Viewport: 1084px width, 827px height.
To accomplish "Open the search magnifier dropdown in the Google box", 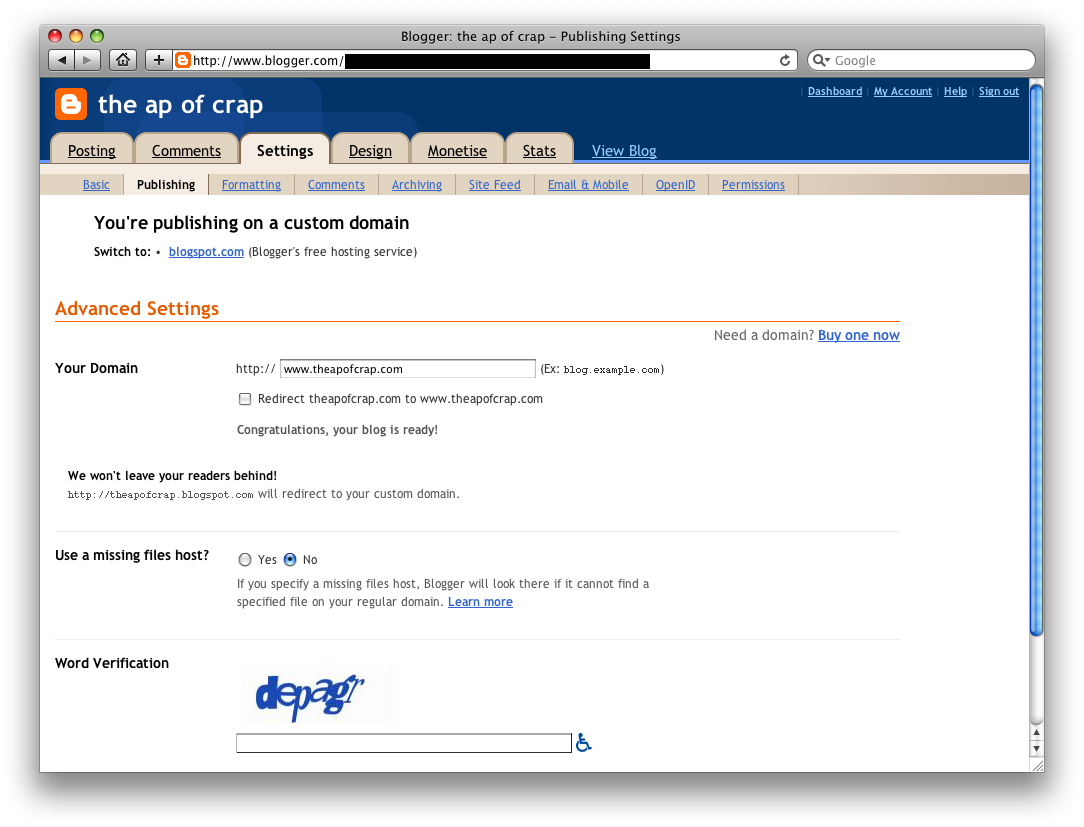I will [x=821, y=60].
